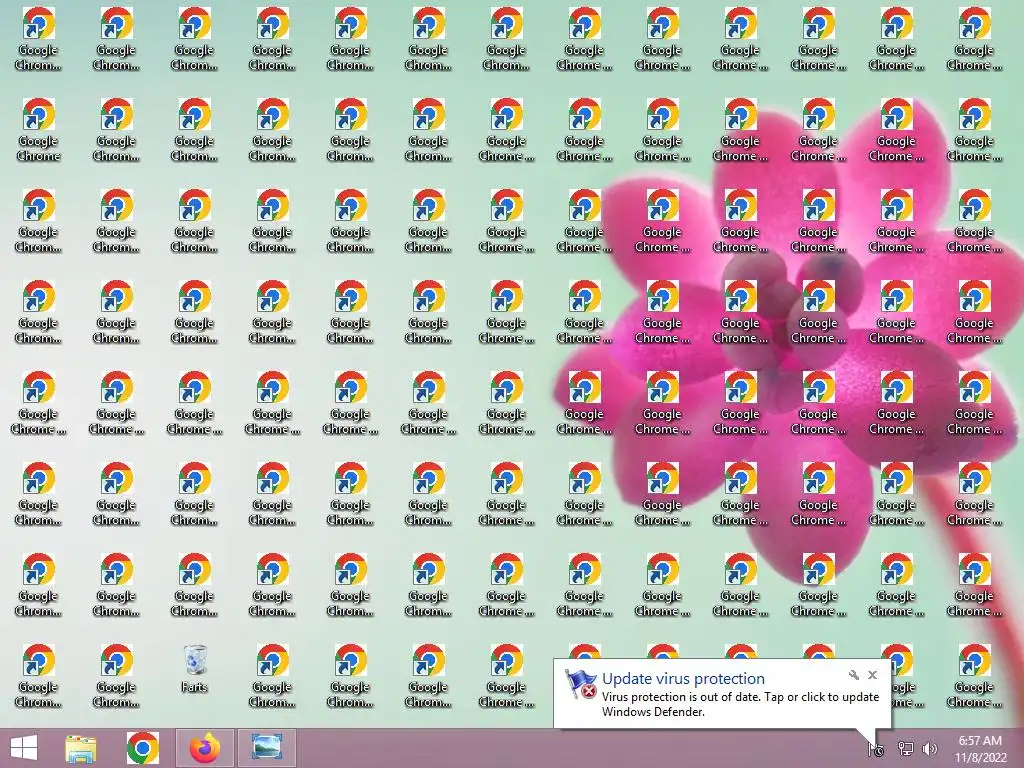Dismiss the virus protection notification

[x=872, y=675]
